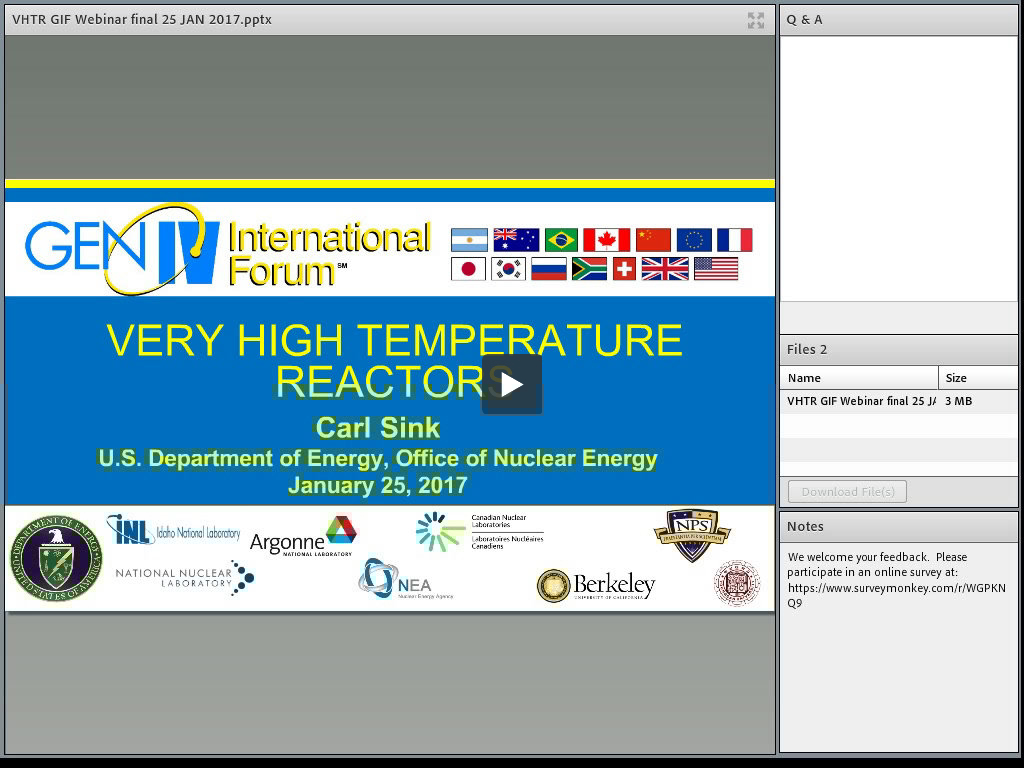Select the VHTR GIF Webinar file entry
The image size is (1024, 768).
click(x=860, y=400)
